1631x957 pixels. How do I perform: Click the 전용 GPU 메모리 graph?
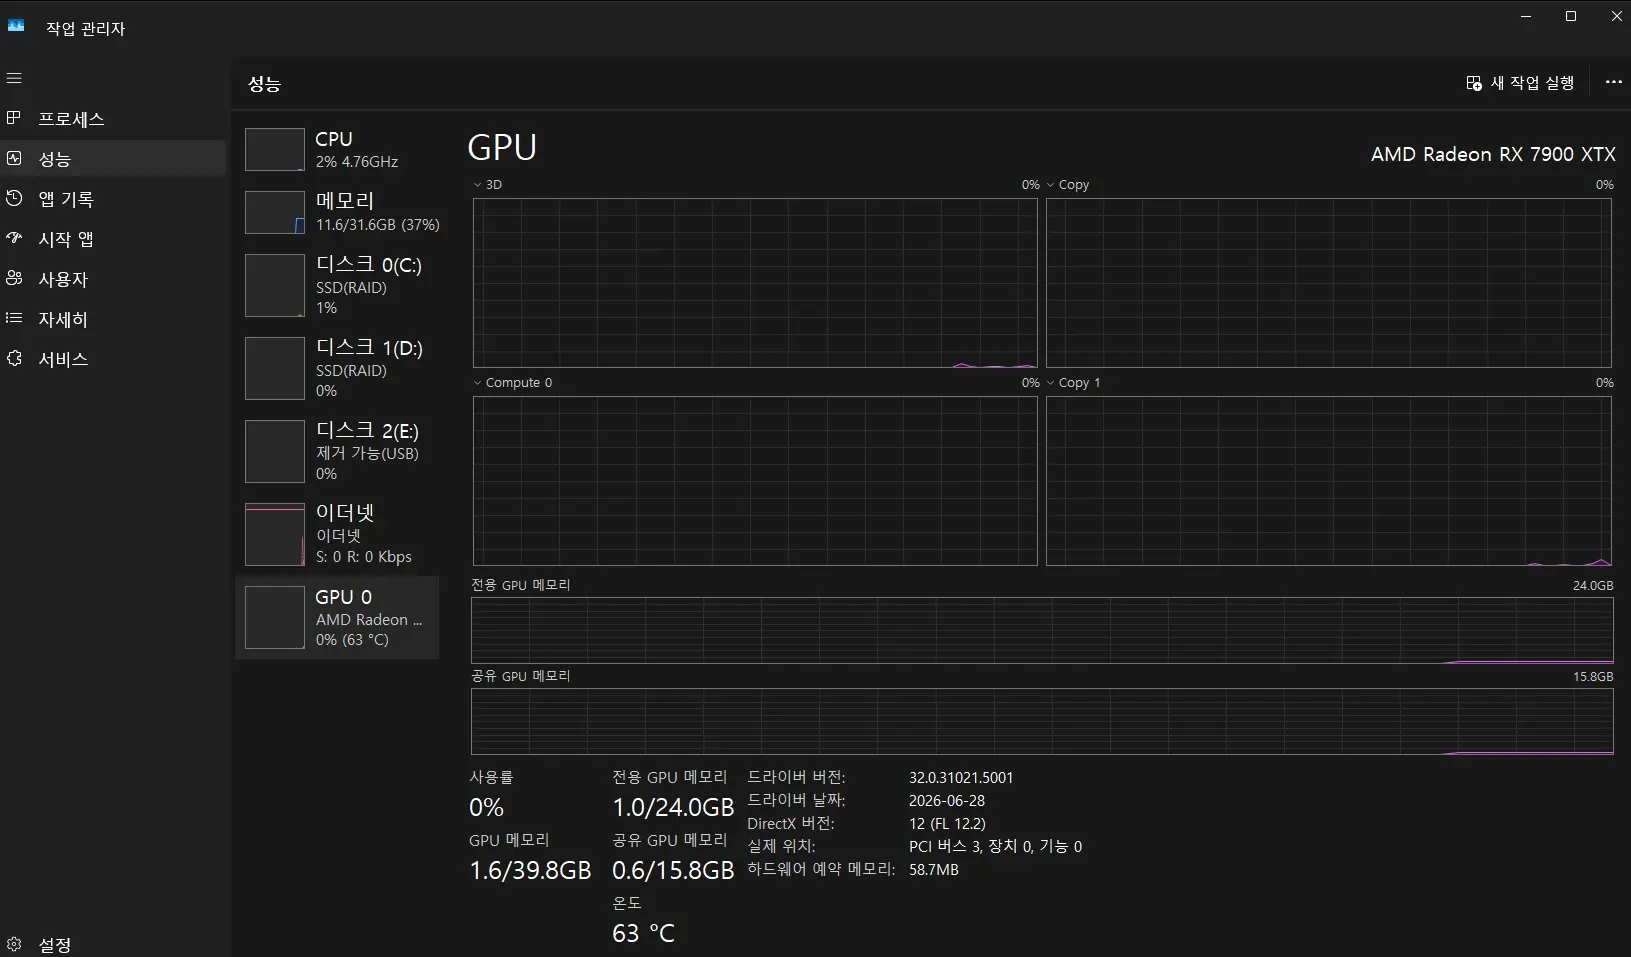(1042, 630)
